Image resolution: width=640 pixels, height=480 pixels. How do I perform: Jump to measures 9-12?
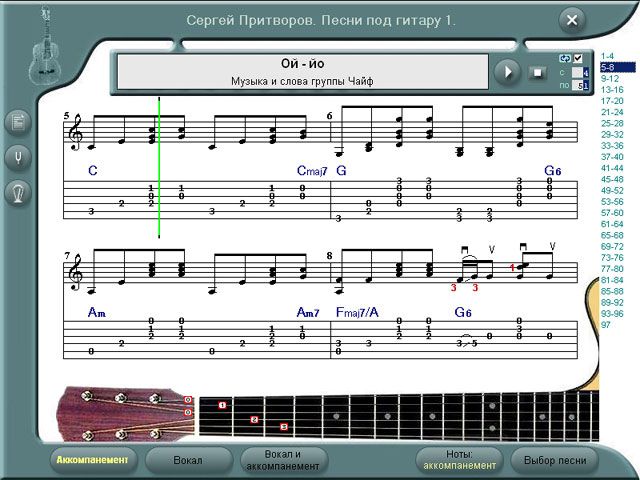tap(610, 78)
